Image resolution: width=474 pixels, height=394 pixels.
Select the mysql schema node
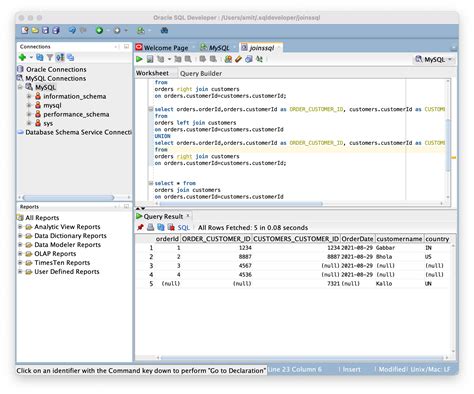tap(52, 105)
